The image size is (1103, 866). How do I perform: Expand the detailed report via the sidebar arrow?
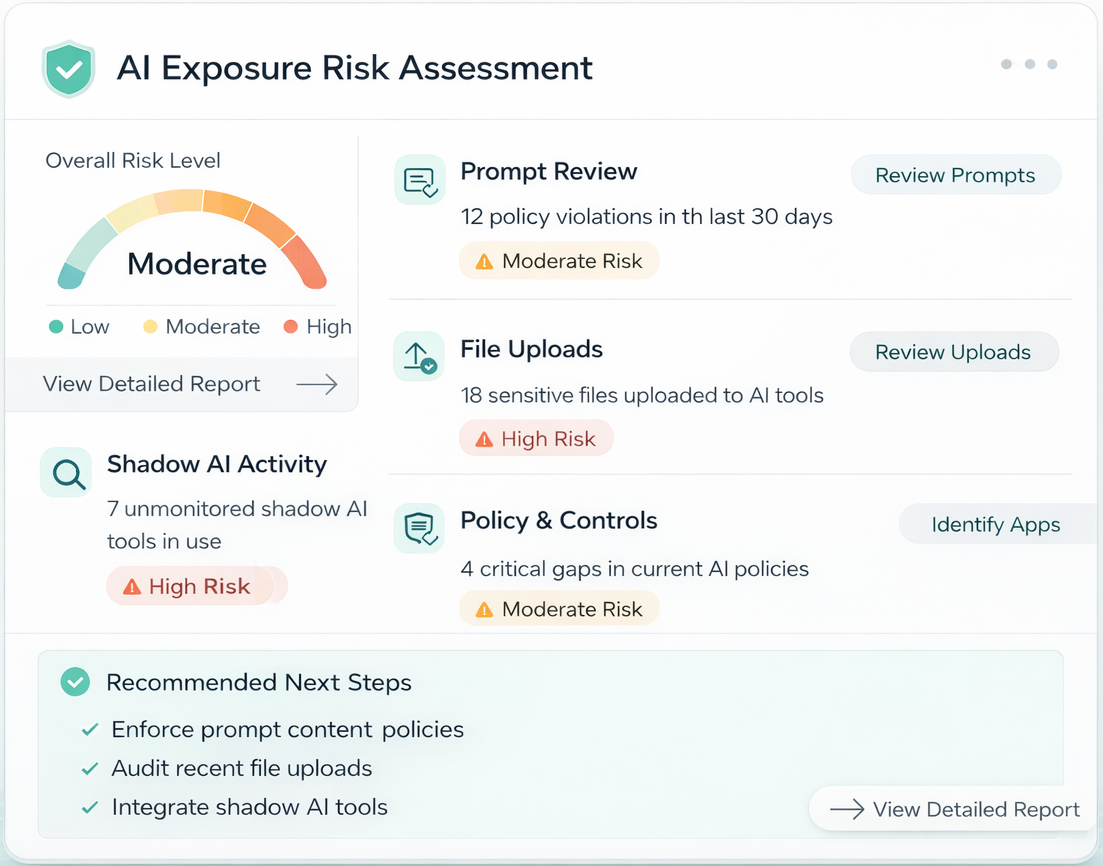coord(316,383)
